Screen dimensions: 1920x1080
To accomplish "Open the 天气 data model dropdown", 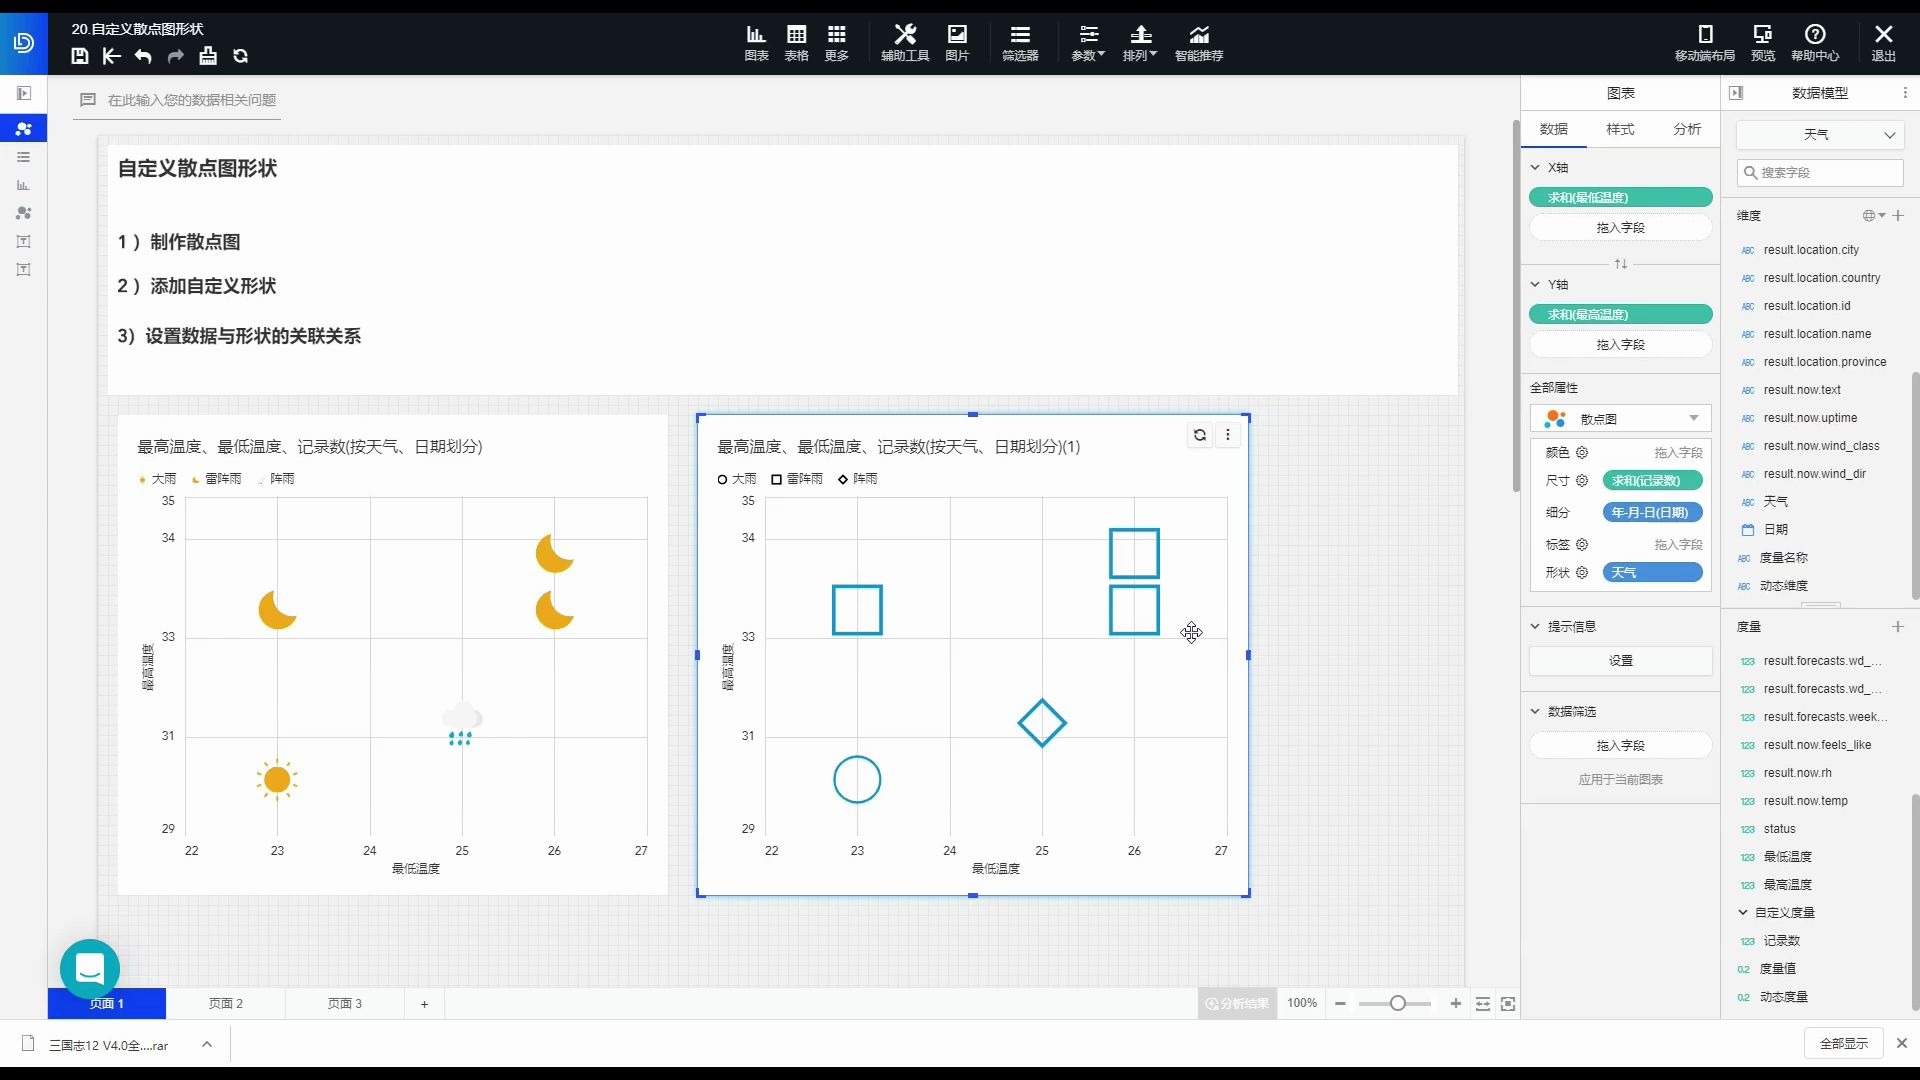I will click(1820, 134).
